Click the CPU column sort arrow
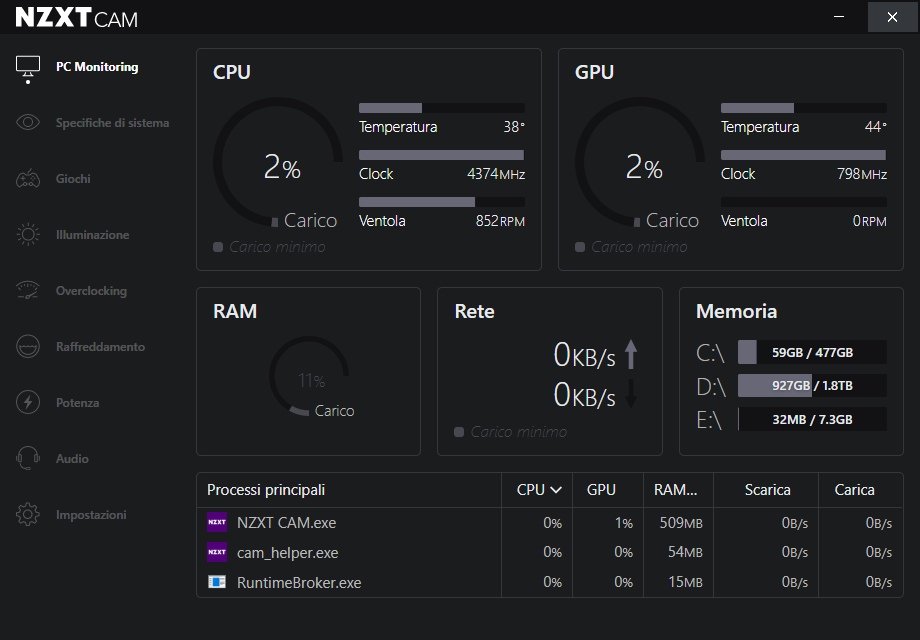920x640 pixels. click(556, 490)
